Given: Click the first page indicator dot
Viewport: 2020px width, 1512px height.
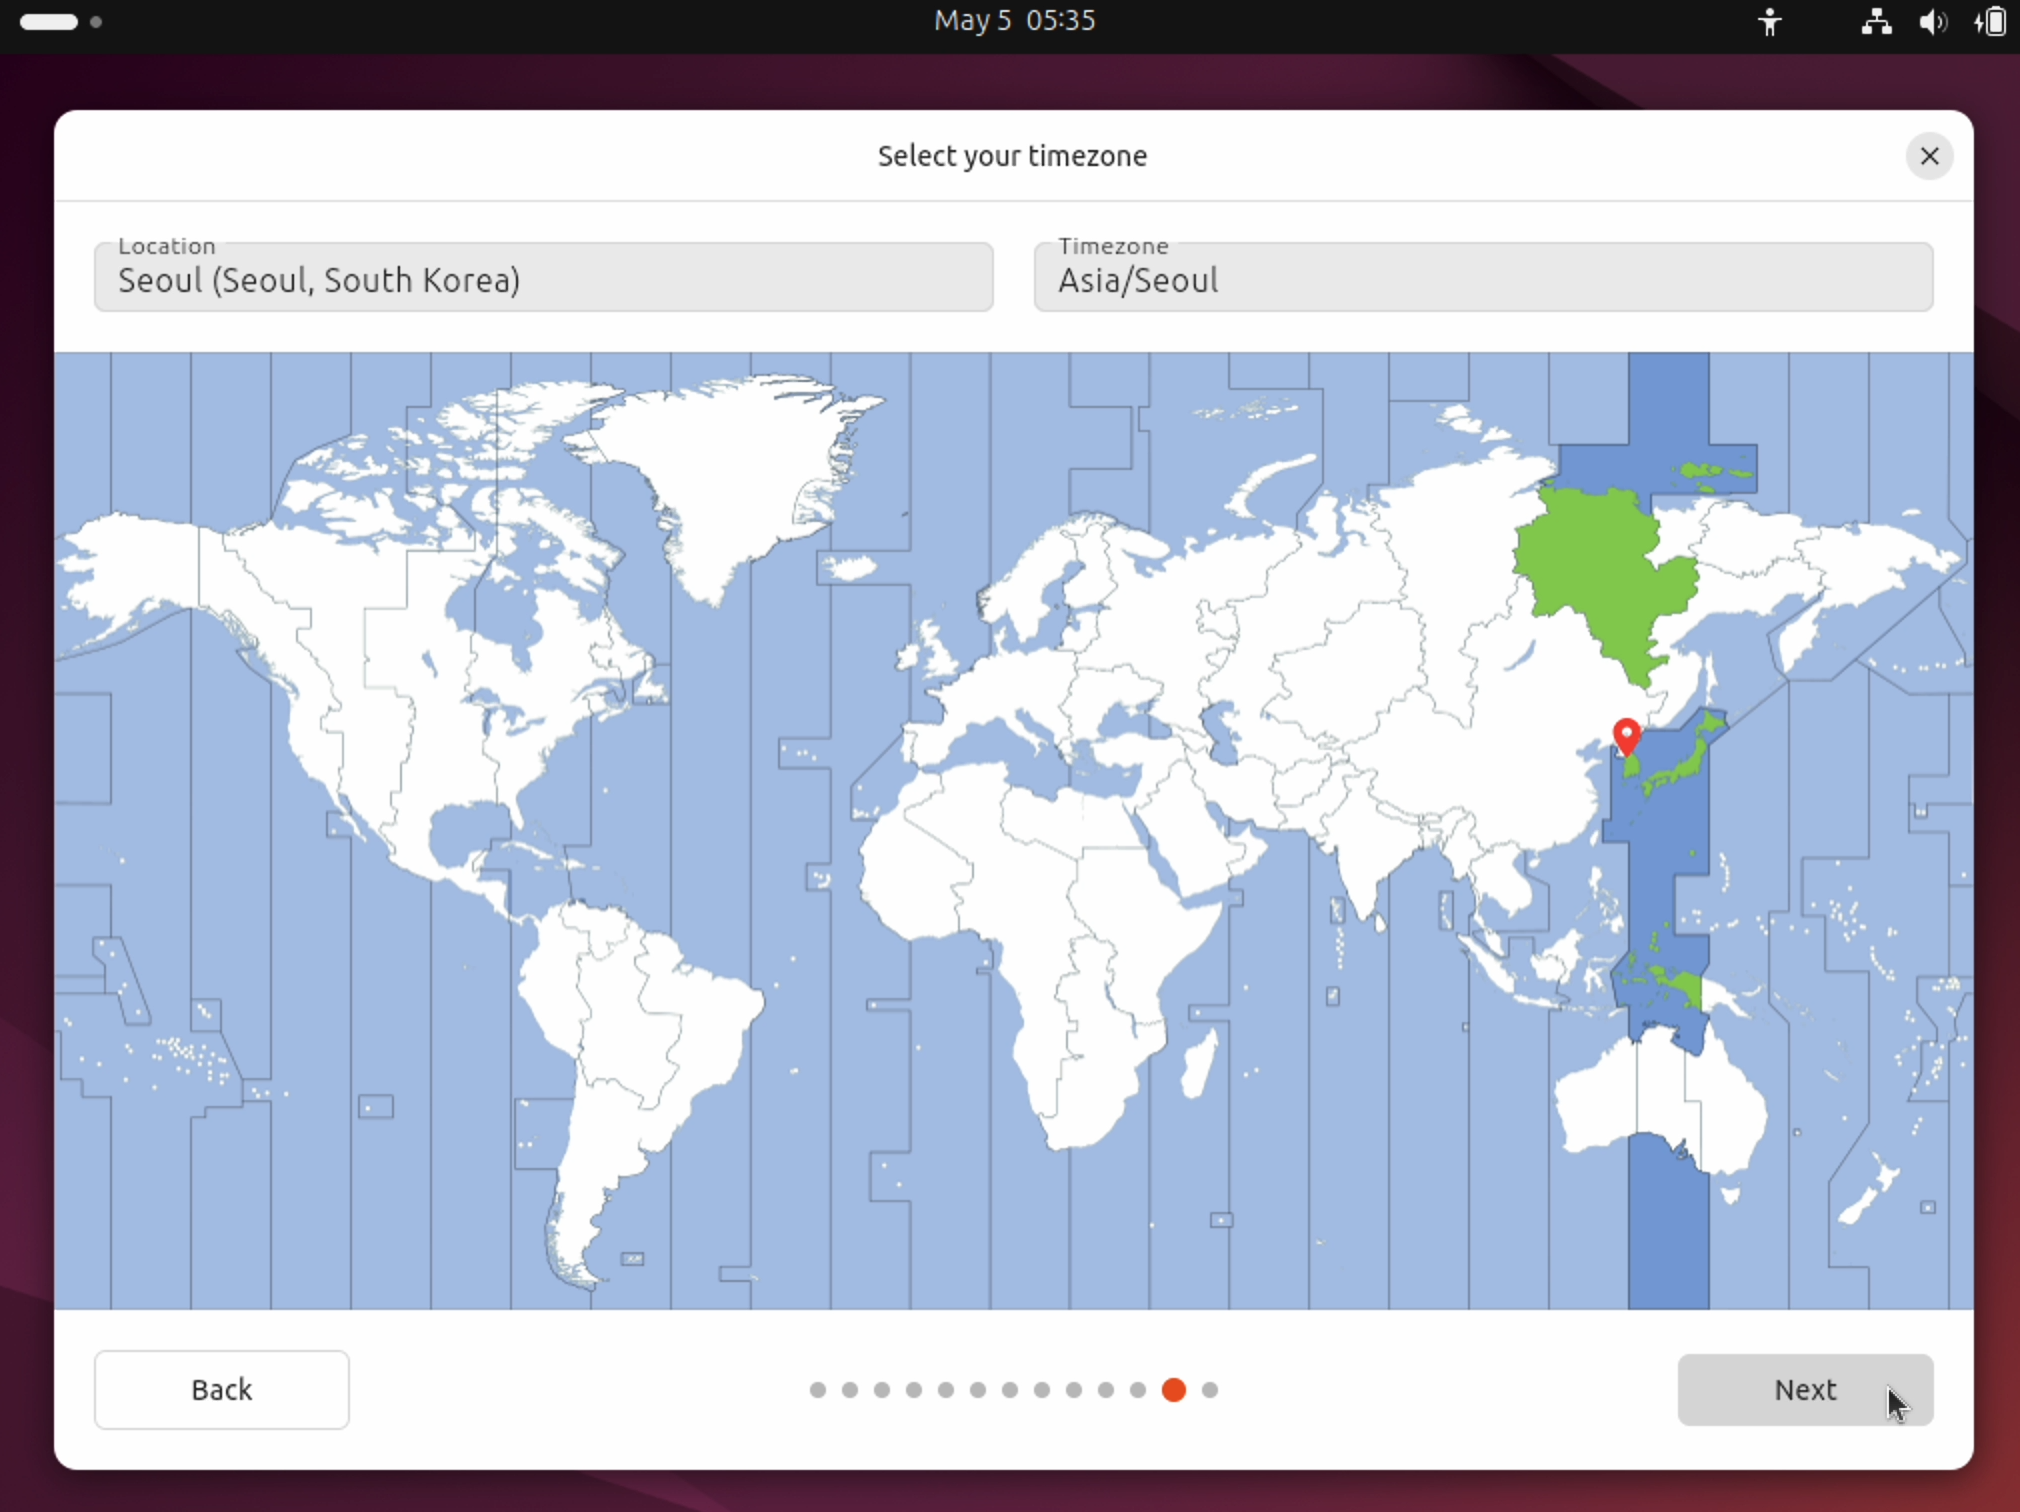Looking at the screenshot, I should coord(818,1390).
